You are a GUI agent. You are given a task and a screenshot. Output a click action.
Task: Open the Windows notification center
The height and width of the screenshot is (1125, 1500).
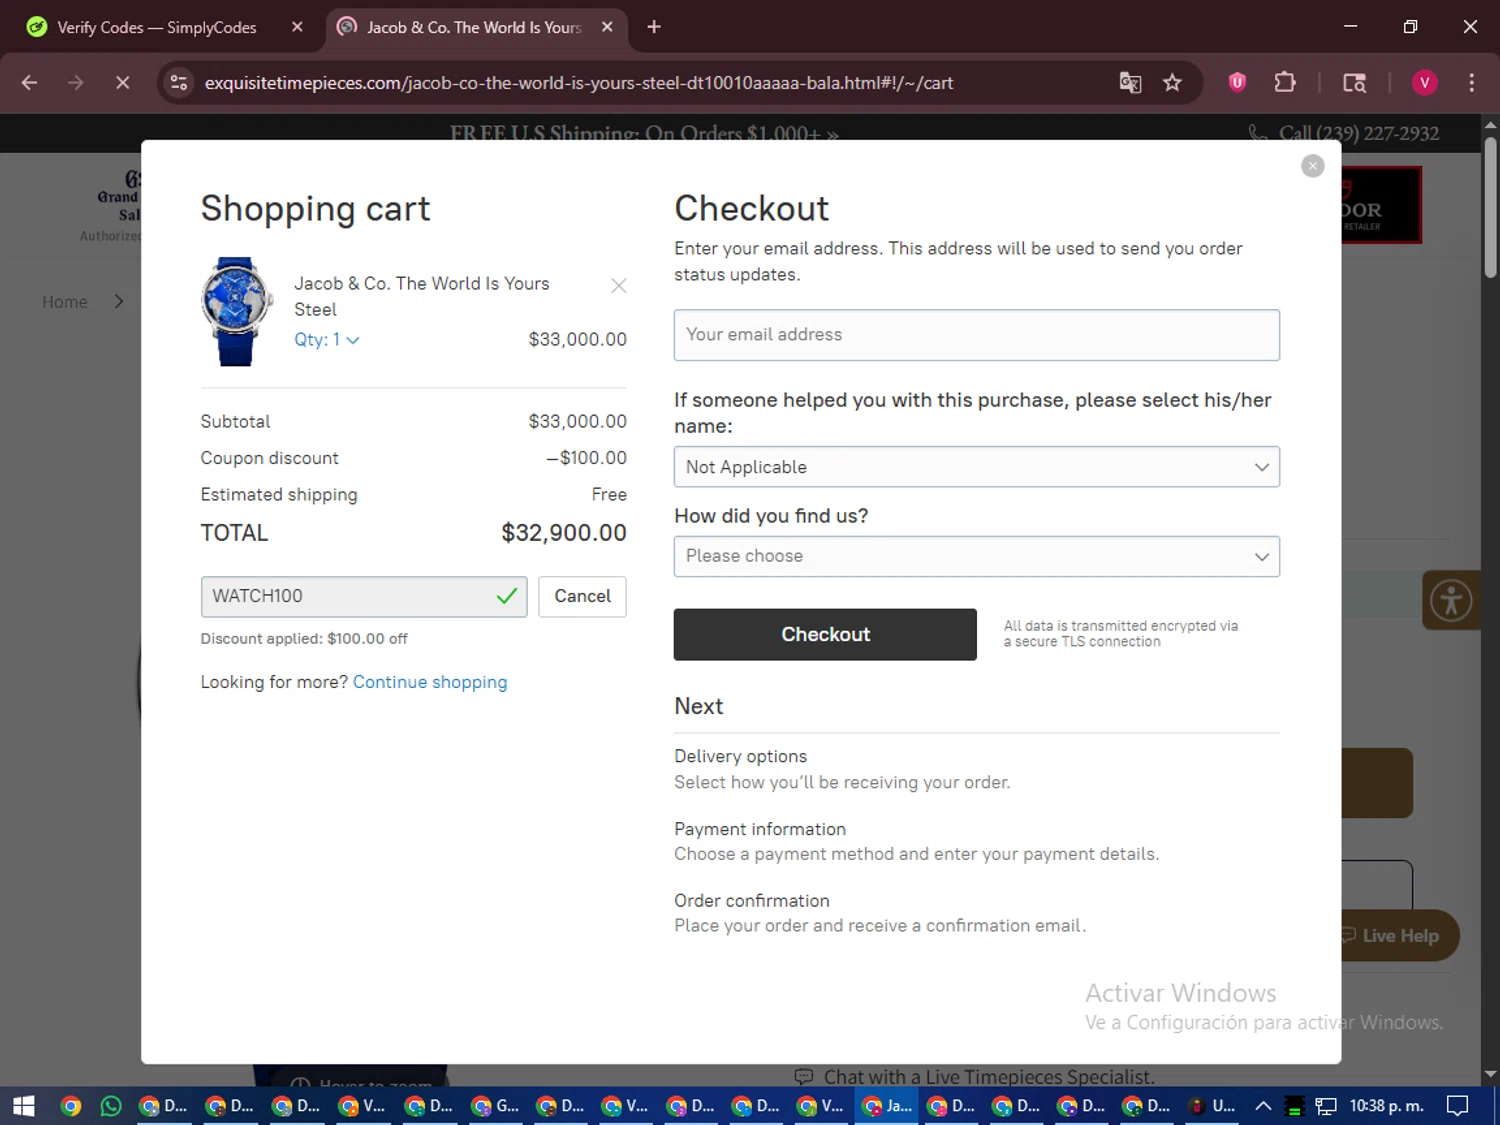[x=1458, y=1106]
